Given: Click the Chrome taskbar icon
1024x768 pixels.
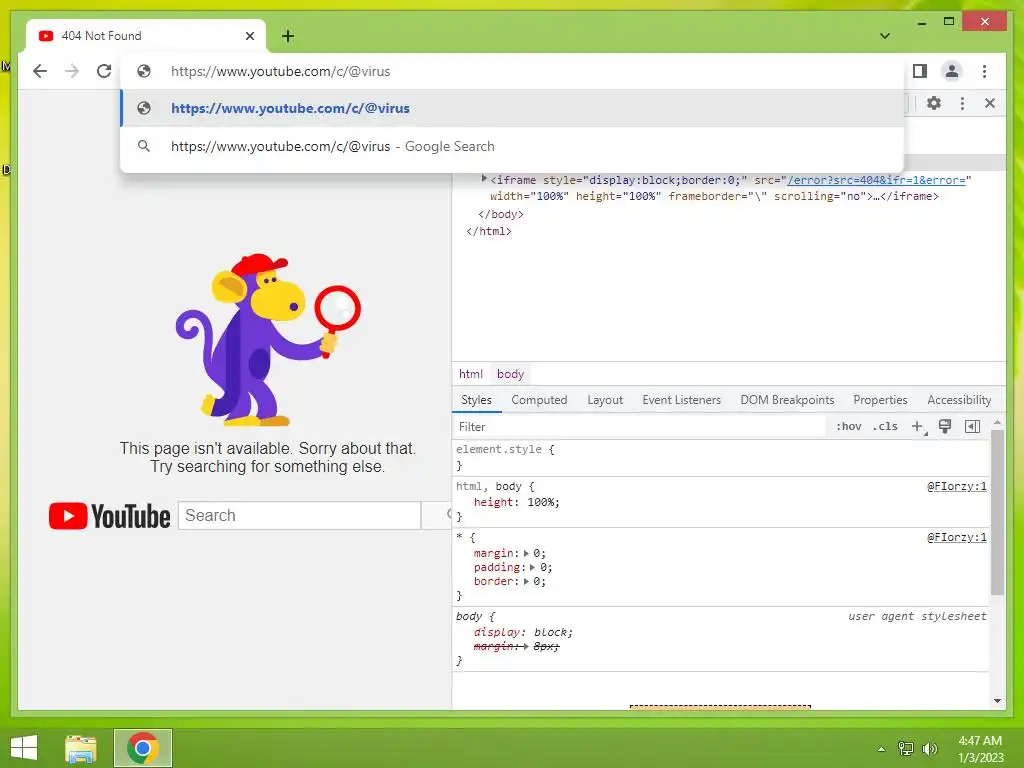Looking at the screenshot, I should 143,748.
